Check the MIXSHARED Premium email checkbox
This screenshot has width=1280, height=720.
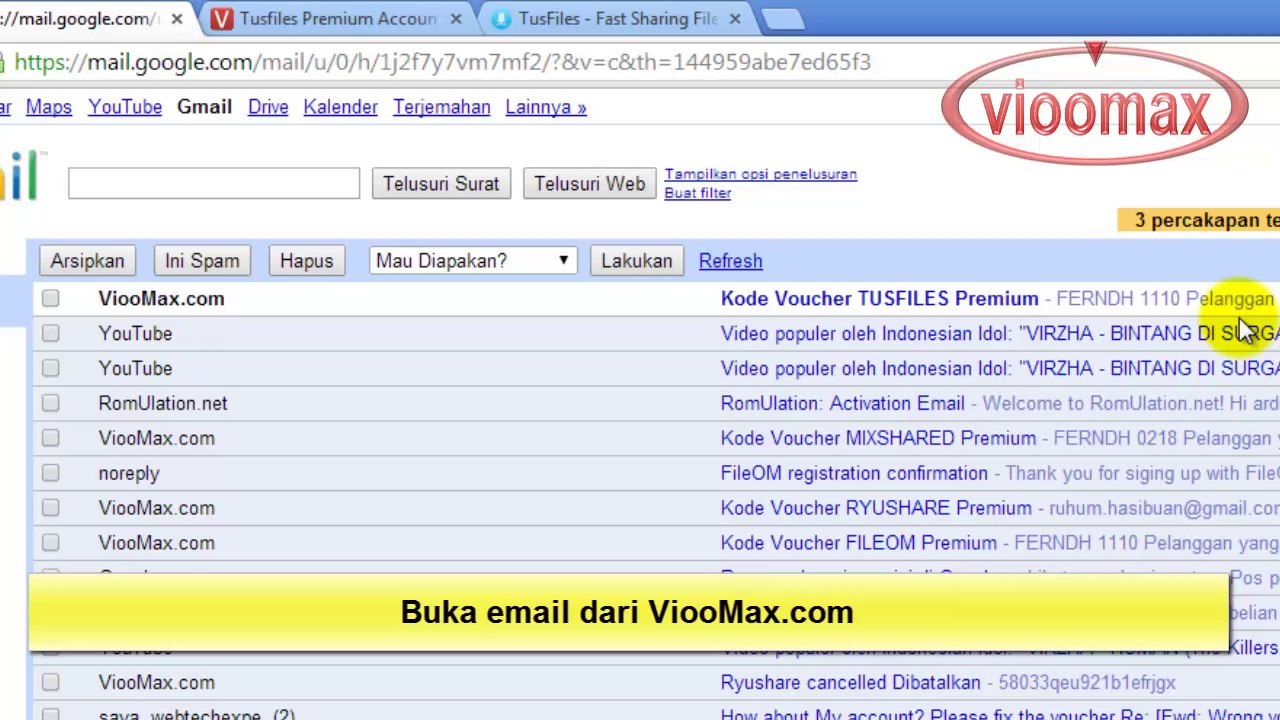click(51, 438)
